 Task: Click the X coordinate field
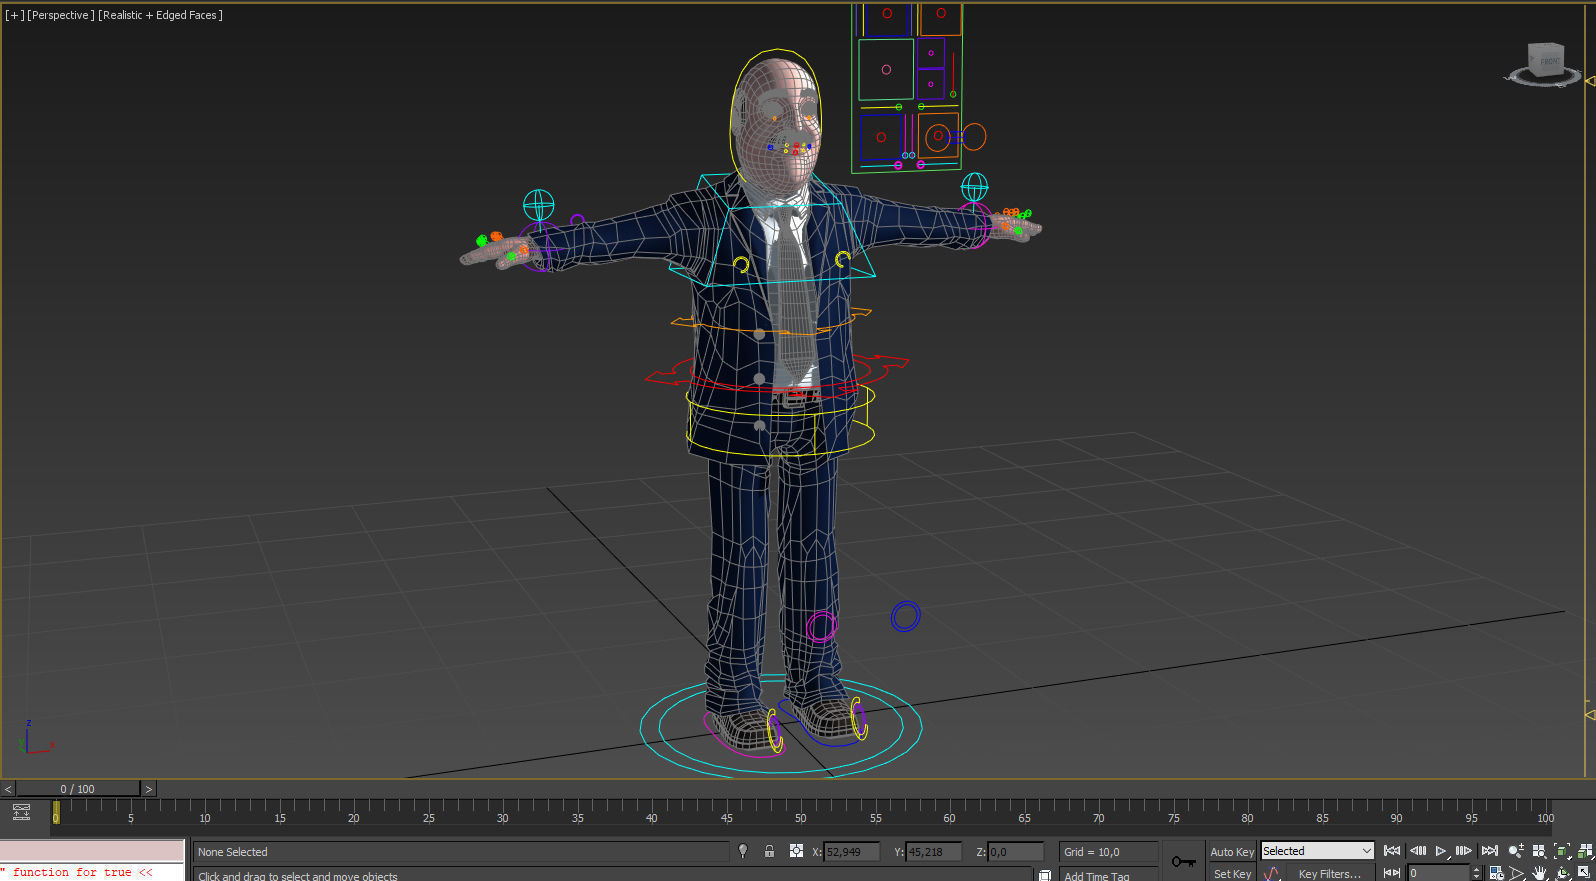[852, 852]
